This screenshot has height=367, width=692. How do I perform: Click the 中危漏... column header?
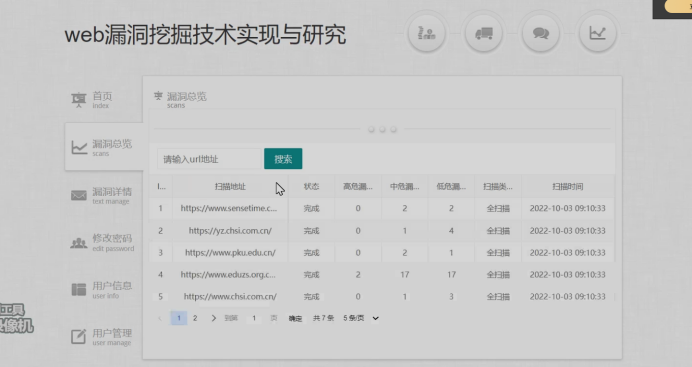click(405, 187)
